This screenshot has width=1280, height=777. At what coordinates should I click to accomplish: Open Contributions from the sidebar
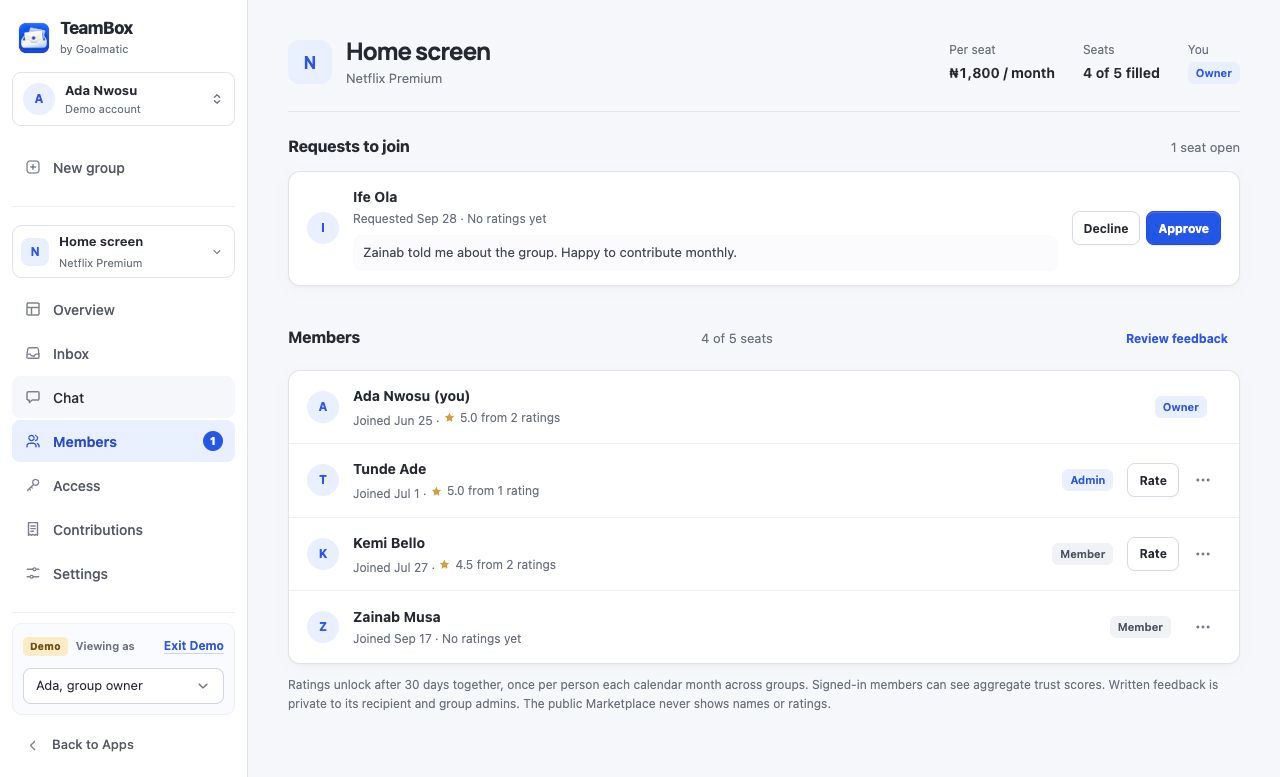coord(123,530)
